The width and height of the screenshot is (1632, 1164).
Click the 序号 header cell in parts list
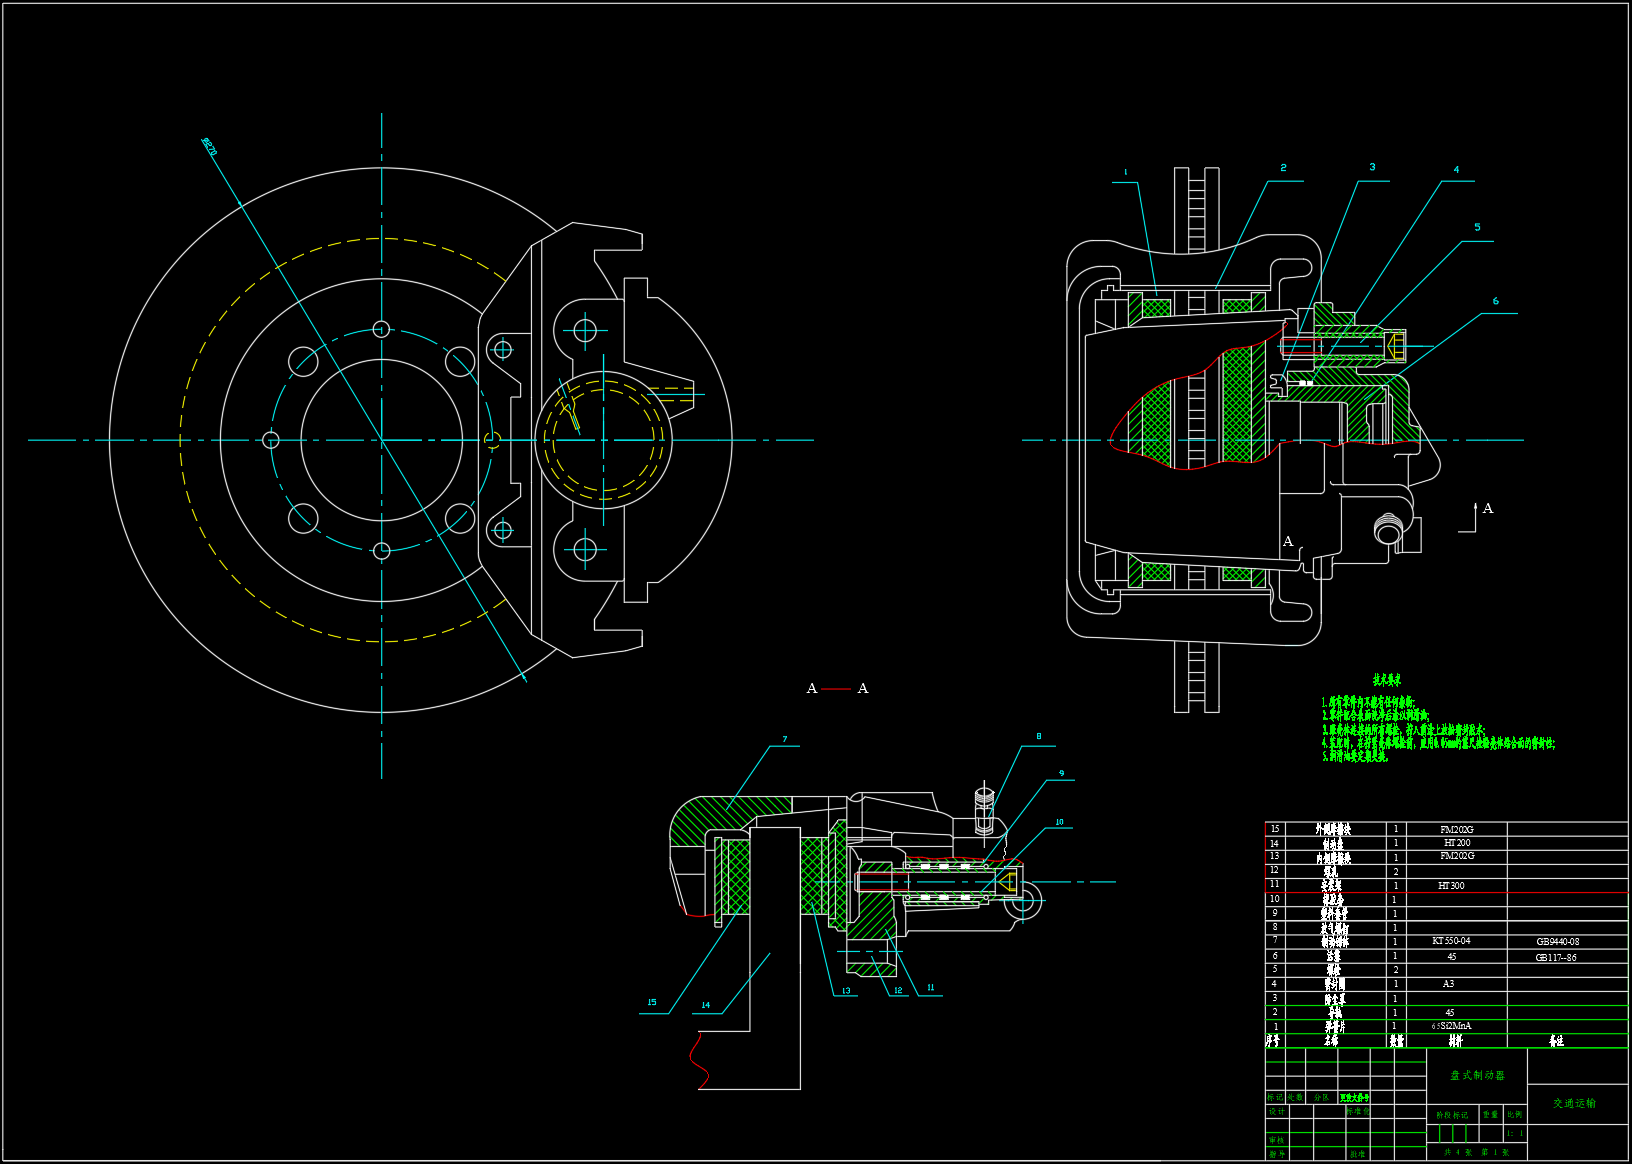[x=1274, y=1040]
